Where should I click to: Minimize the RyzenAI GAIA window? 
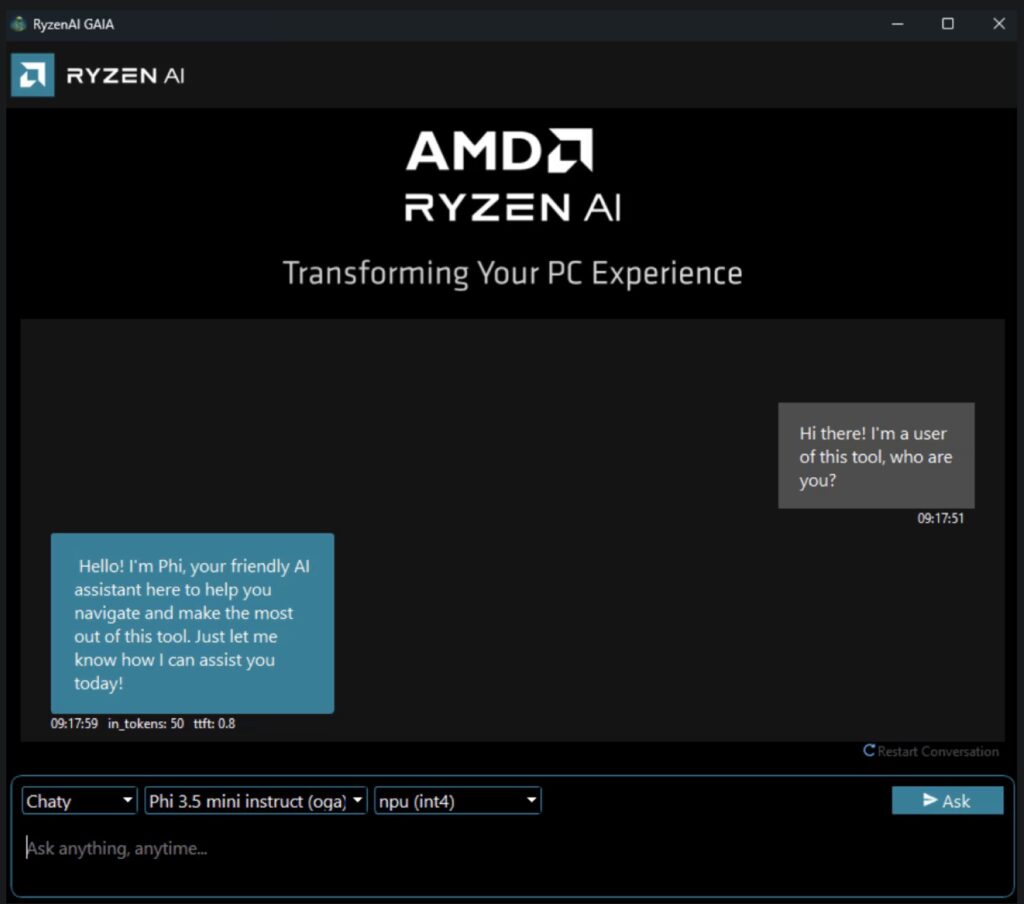(x=897, y=24)
